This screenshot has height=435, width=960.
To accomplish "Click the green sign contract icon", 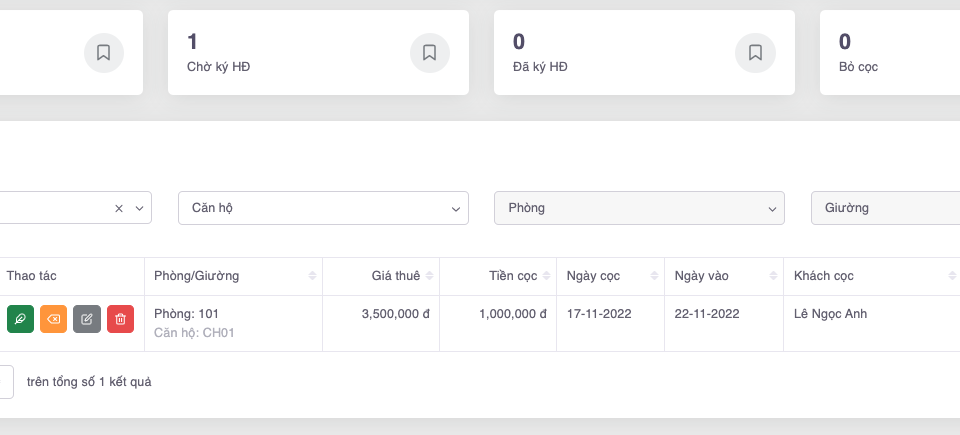I will (x=20, y=319).
